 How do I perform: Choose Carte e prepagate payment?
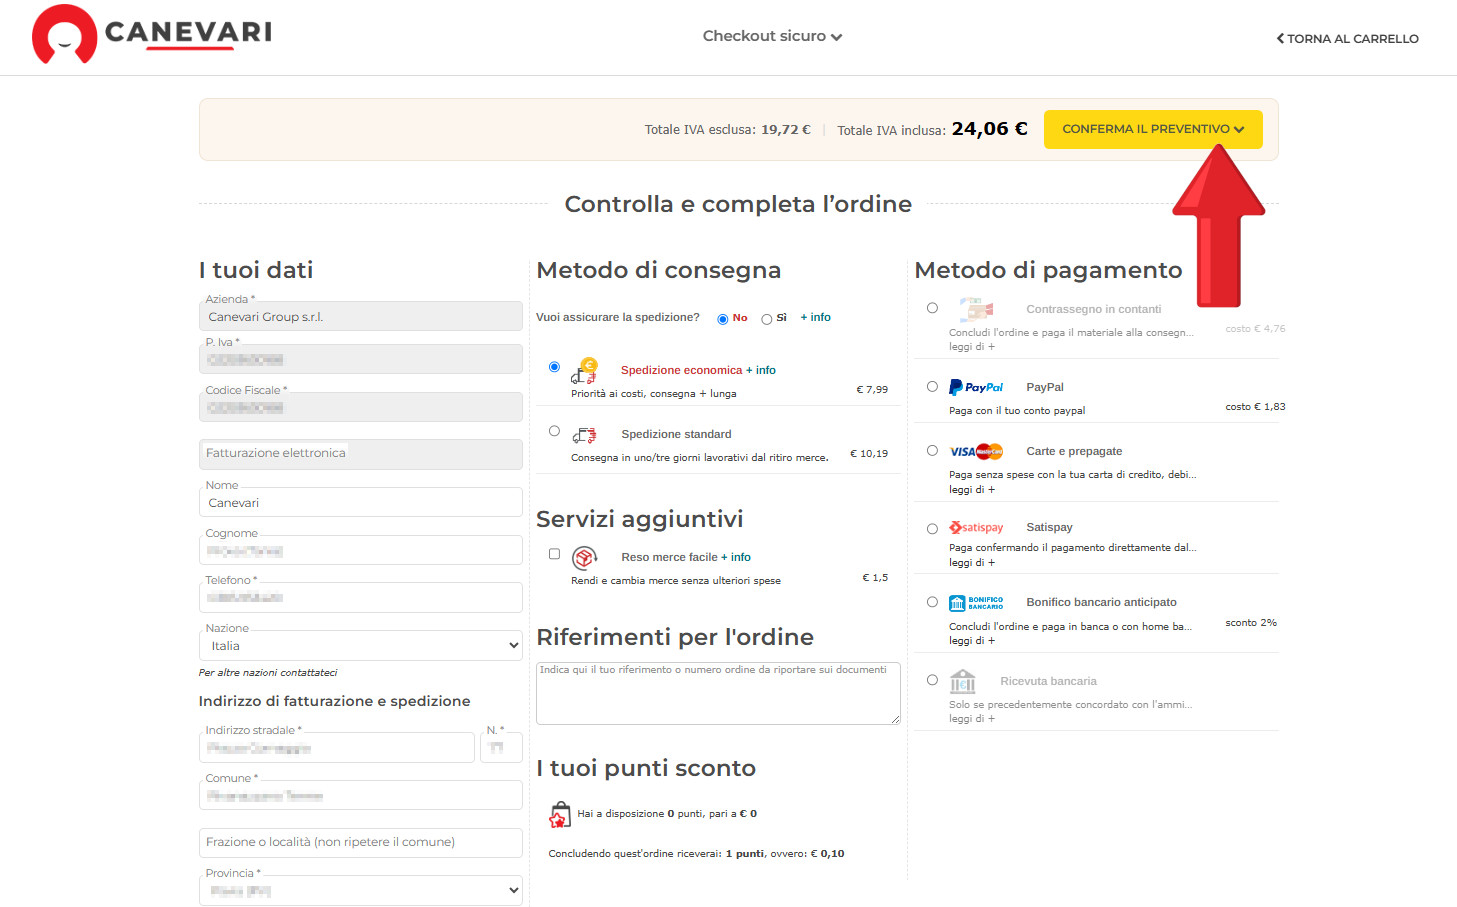point(932,450)
